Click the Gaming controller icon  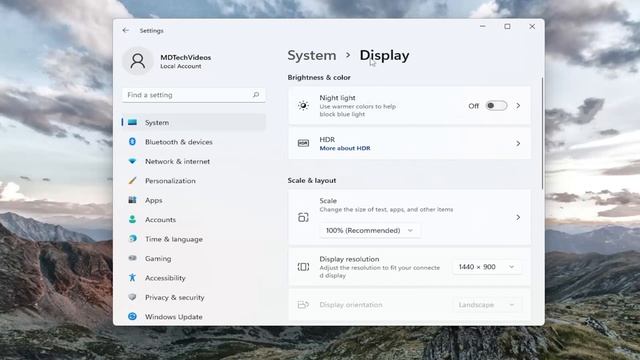point(132,258)
